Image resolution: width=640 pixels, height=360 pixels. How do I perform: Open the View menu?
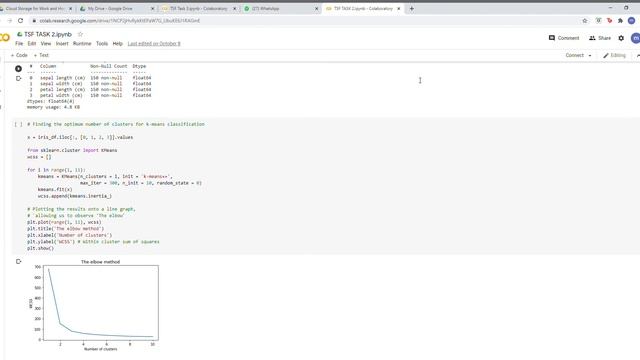click(46, 44)
